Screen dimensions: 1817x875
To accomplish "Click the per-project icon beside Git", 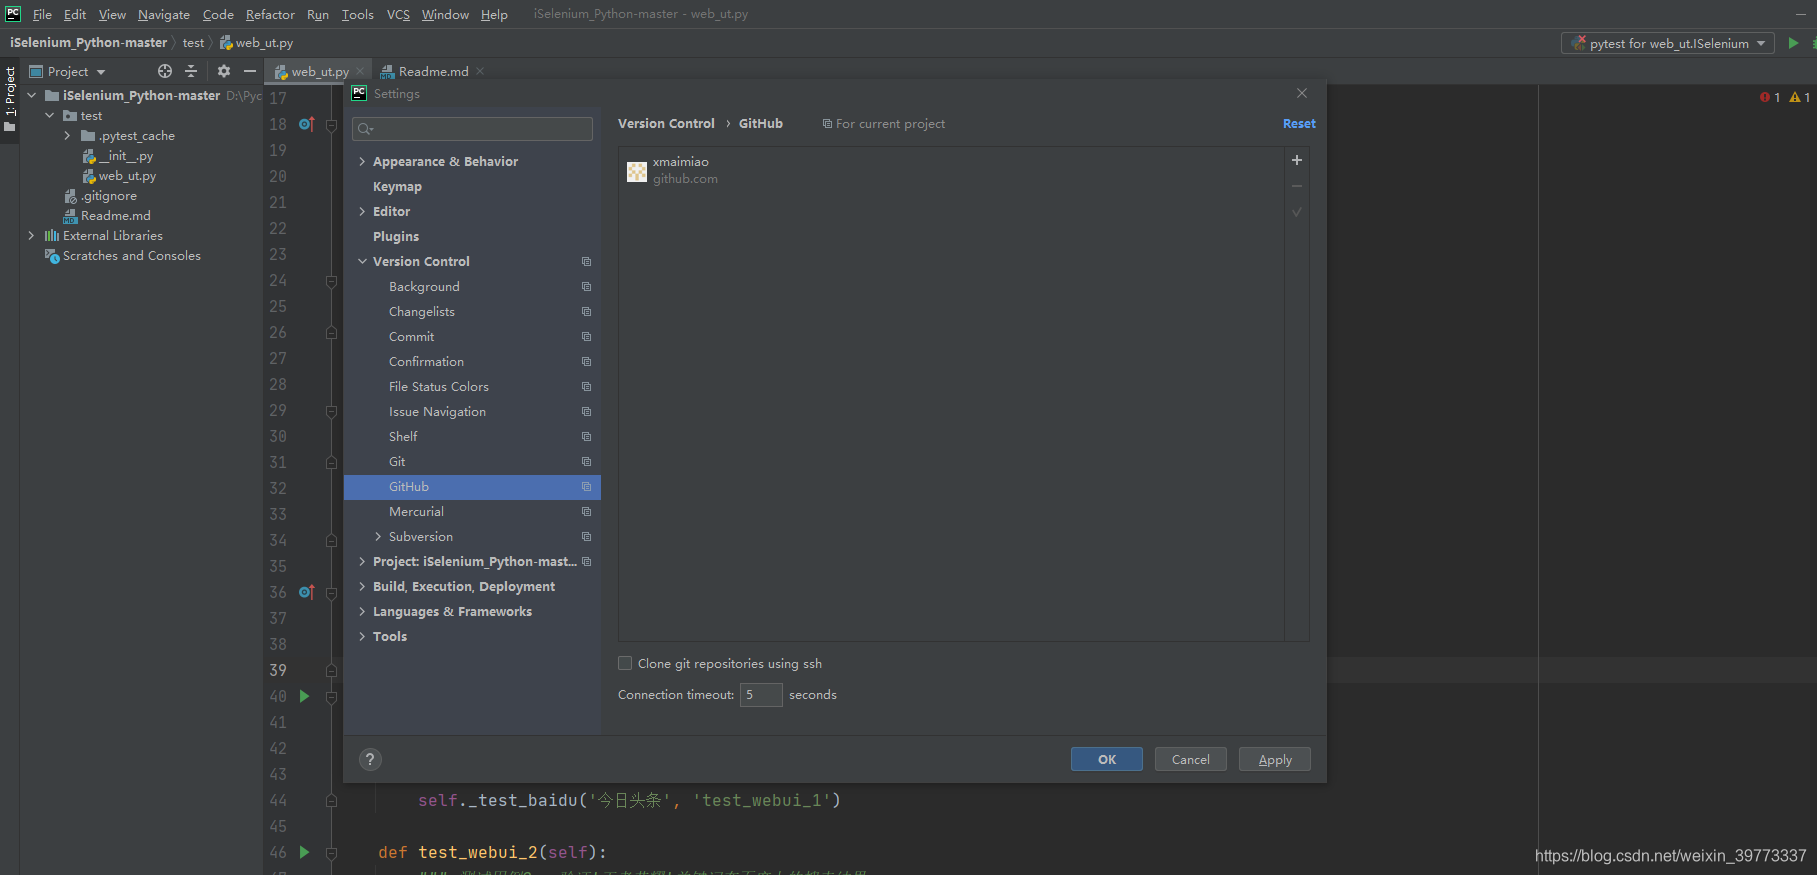I will tap(586, 462).
